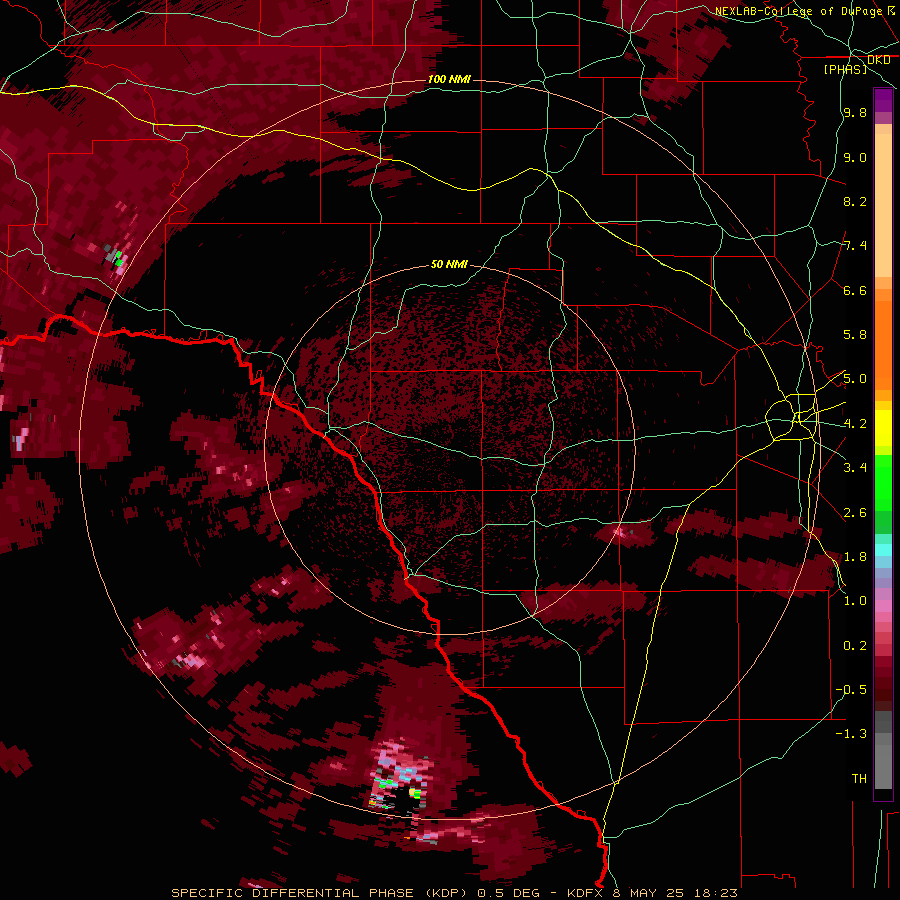The image size is (900, 900).
Task: Pick the yellow segment of the color bar
Action: tap(883, 428)
